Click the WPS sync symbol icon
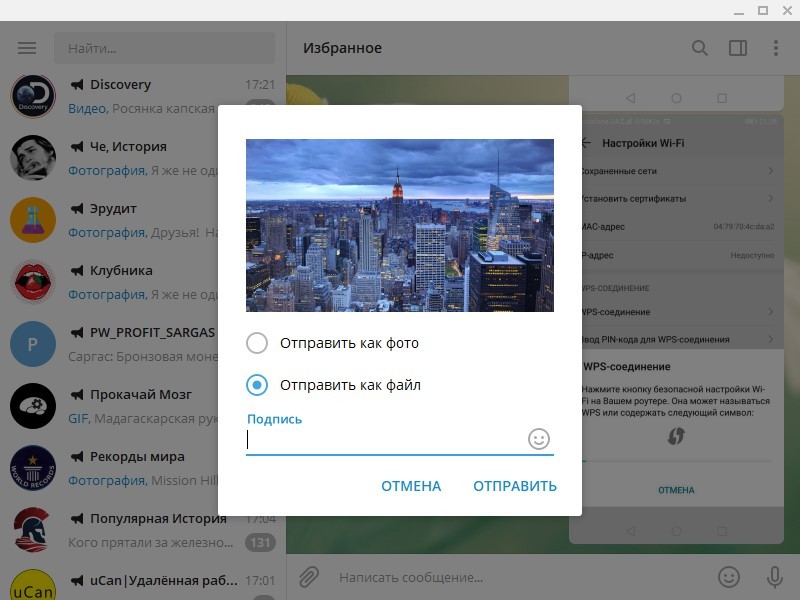The width and height of the screenshot is (800, 600). pos(676,436)
